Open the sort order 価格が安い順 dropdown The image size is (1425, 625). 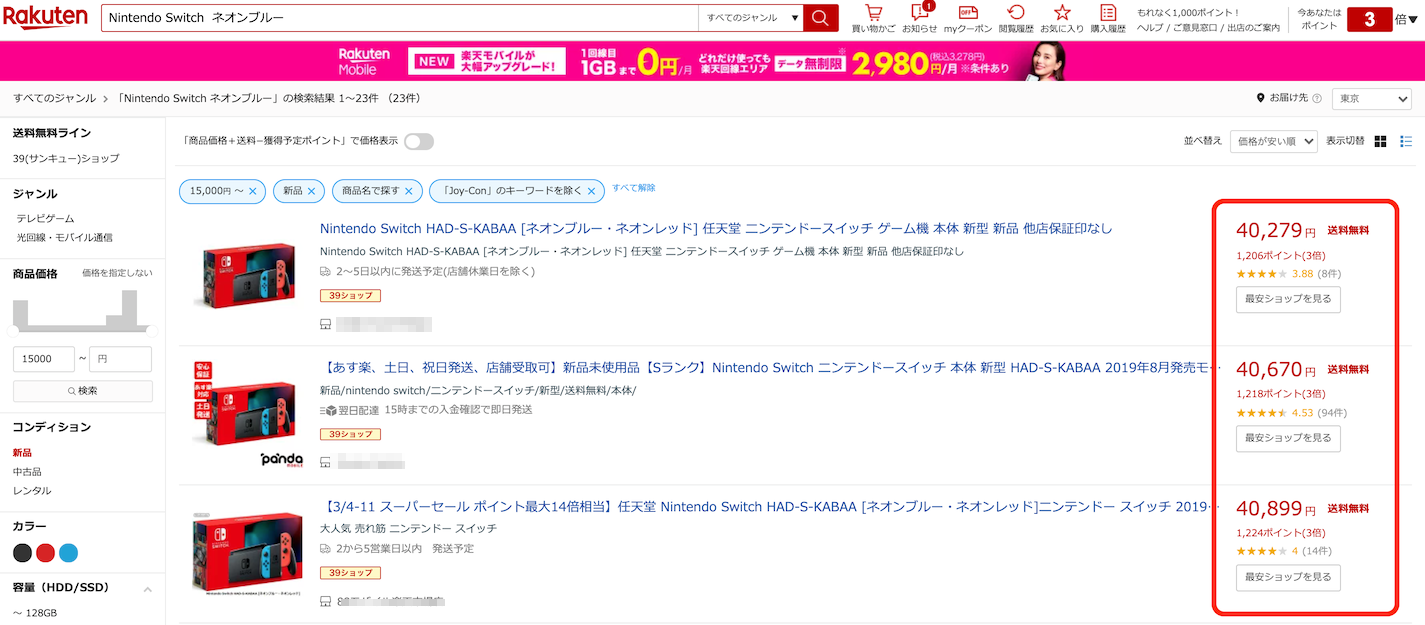1273,142
